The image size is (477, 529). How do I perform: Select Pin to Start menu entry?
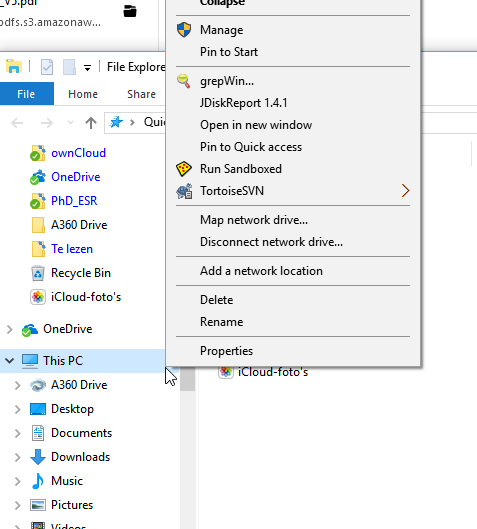[292, 52]
